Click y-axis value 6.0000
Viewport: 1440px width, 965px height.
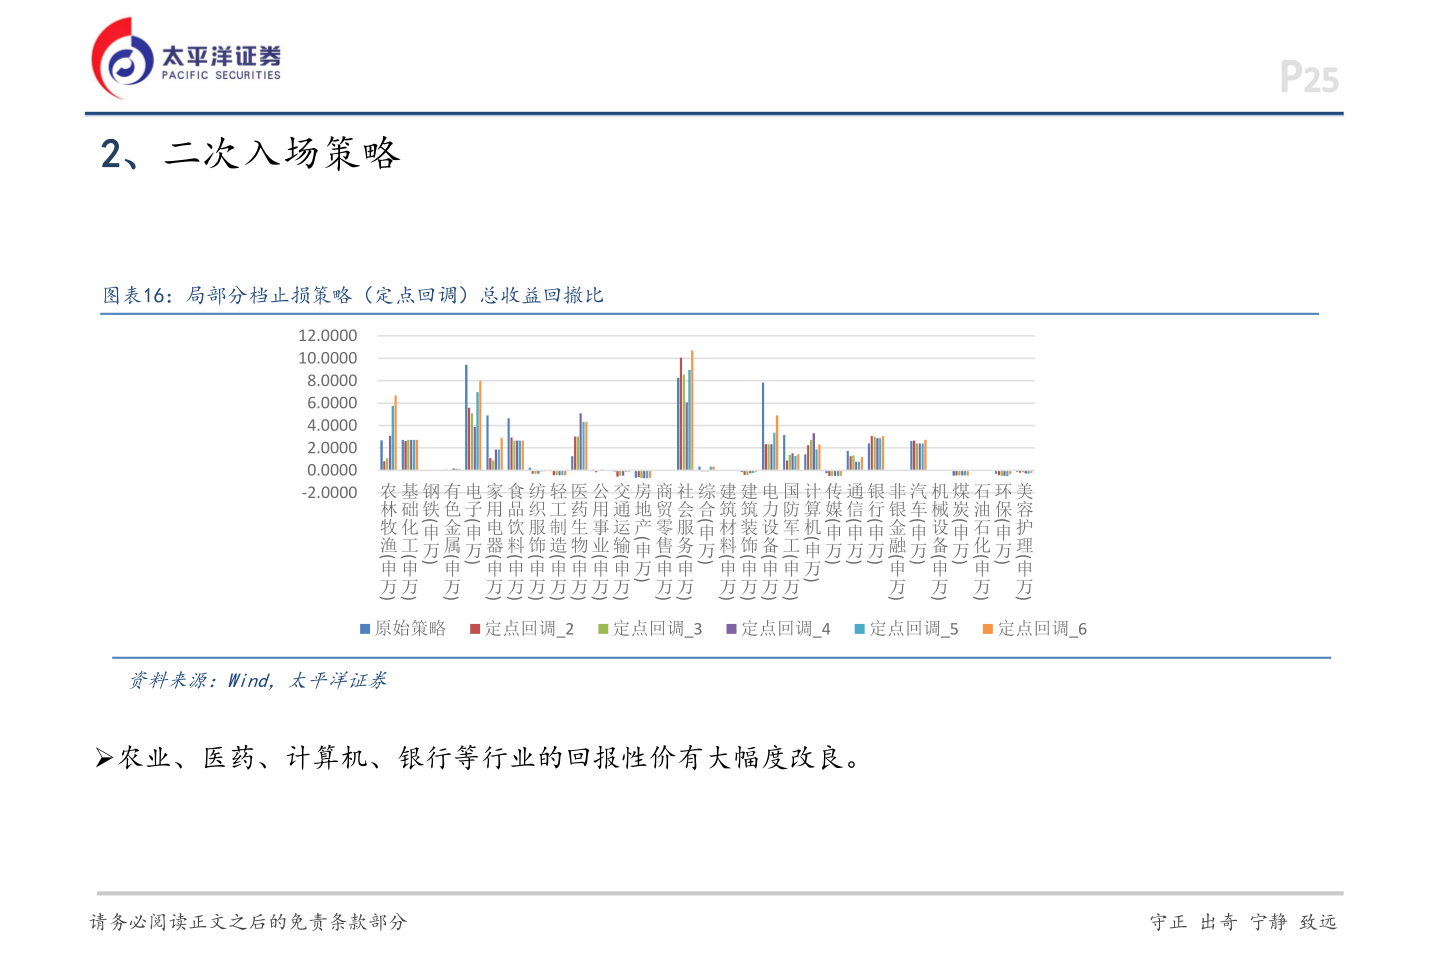(x=332, y=403)
